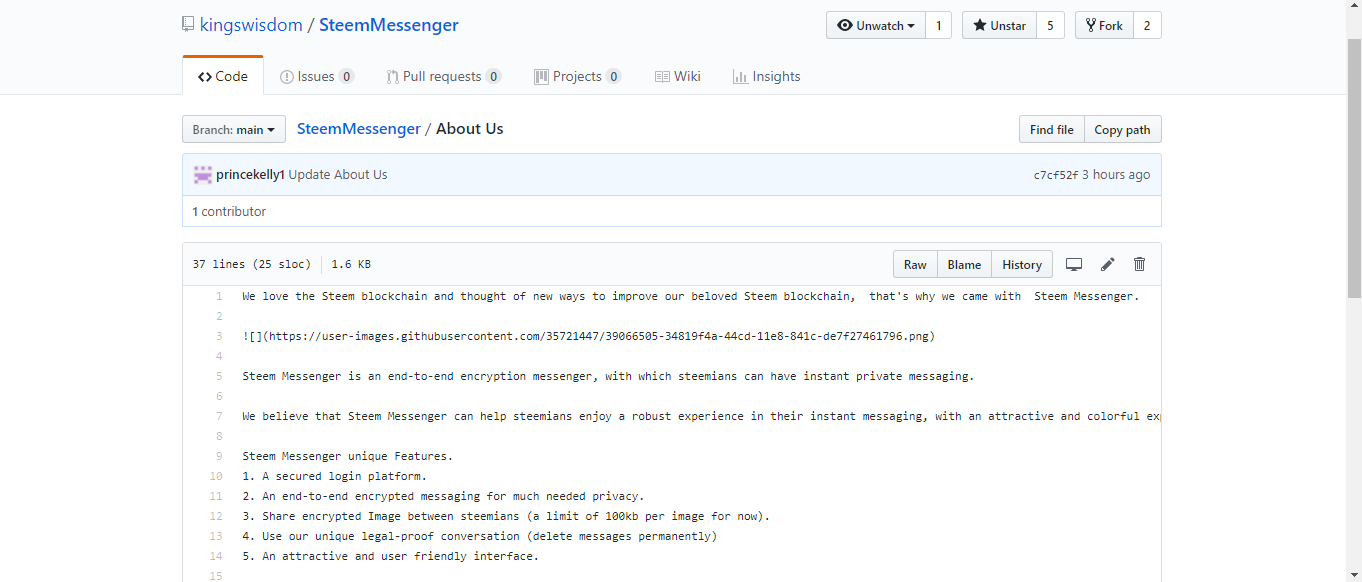This screenshot has height=582, width=1362.
Task: Click the fork icon on the Fork button
Action: coord(1091,25)
